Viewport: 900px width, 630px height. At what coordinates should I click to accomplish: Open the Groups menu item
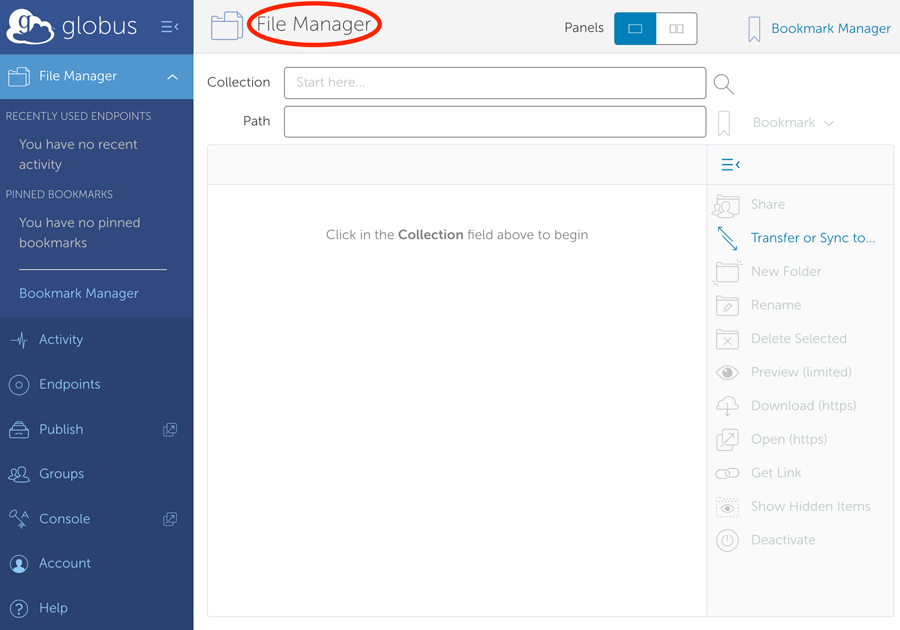tap(61, 474)
